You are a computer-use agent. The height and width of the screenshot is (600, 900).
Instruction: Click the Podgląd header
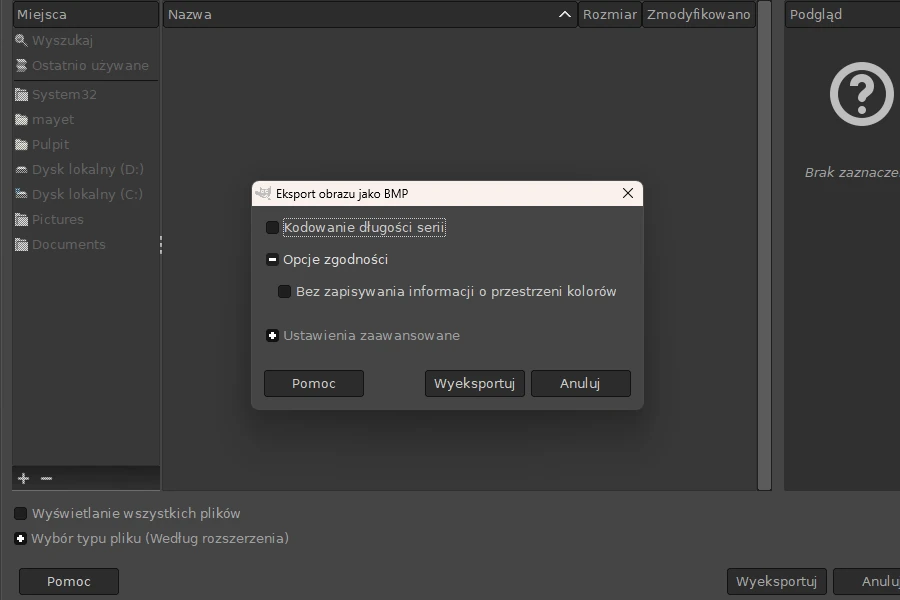pos(842,14)
